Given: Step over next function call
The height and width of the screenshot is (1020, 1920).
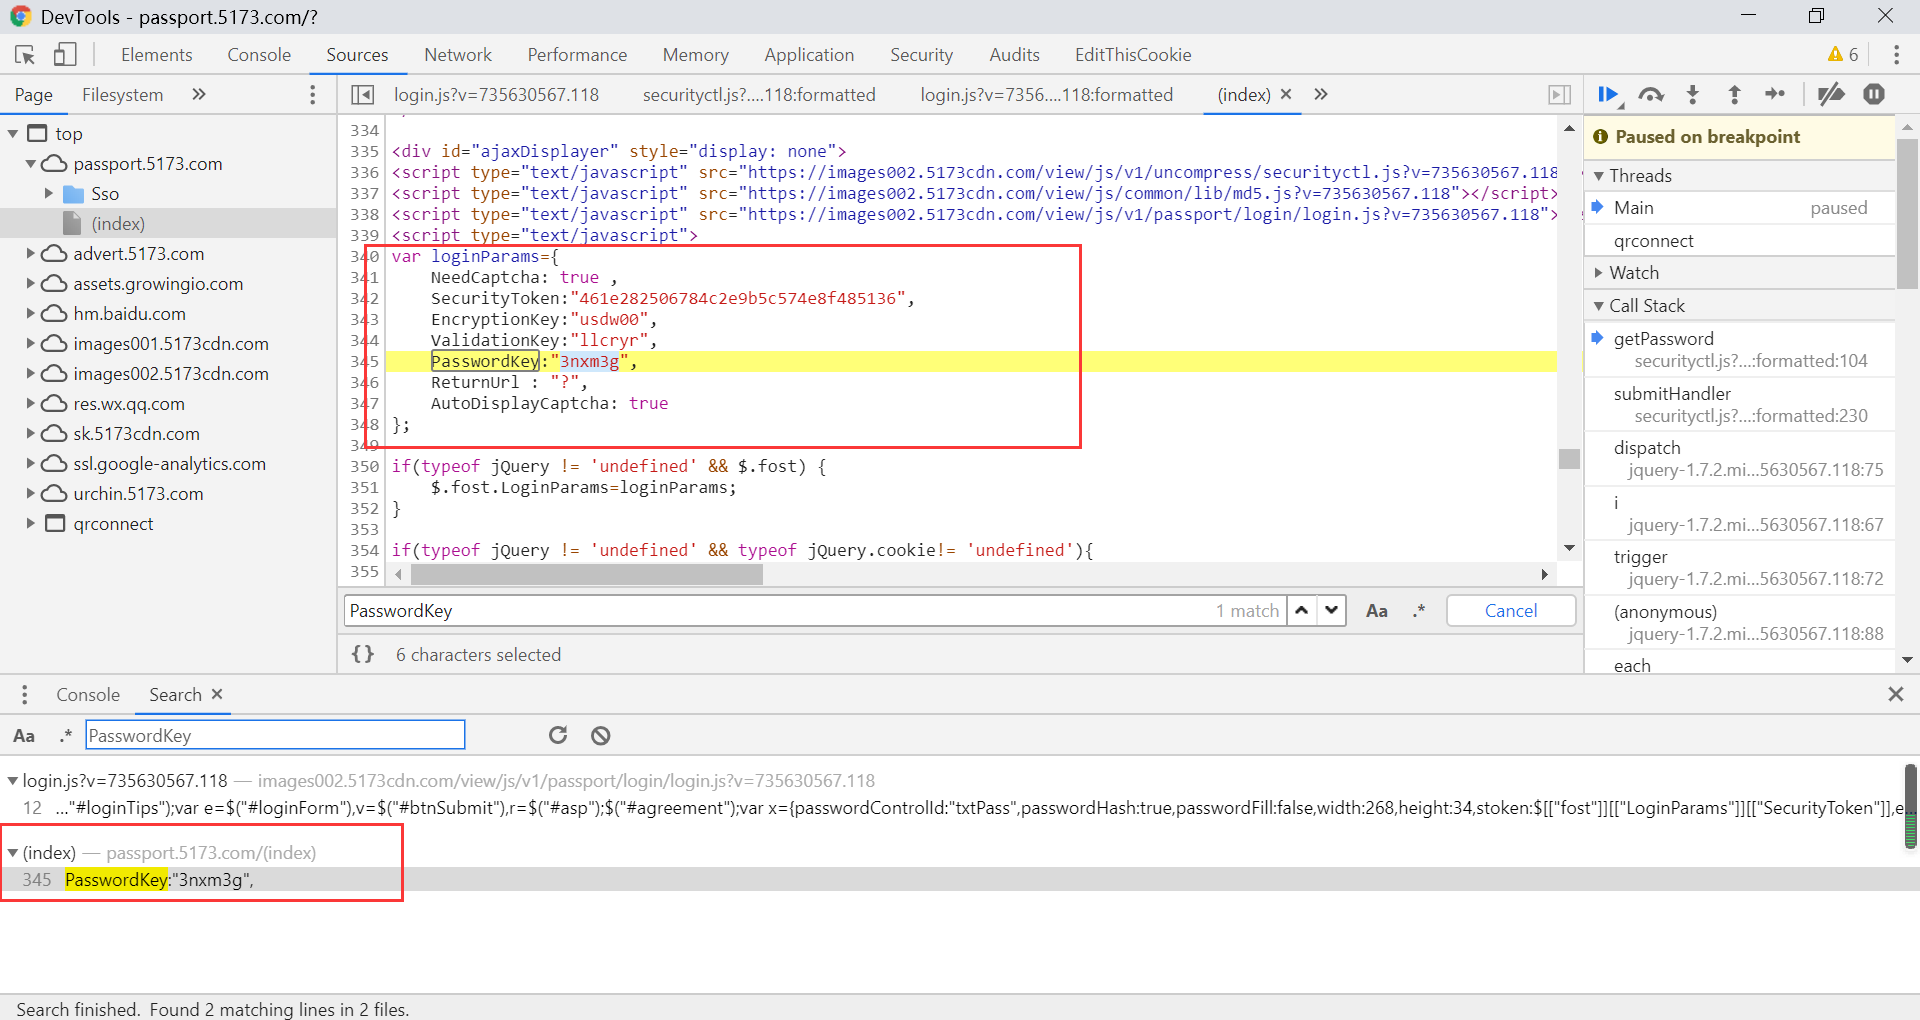Looking at the screenshot, I should (x=1651, y=95).
